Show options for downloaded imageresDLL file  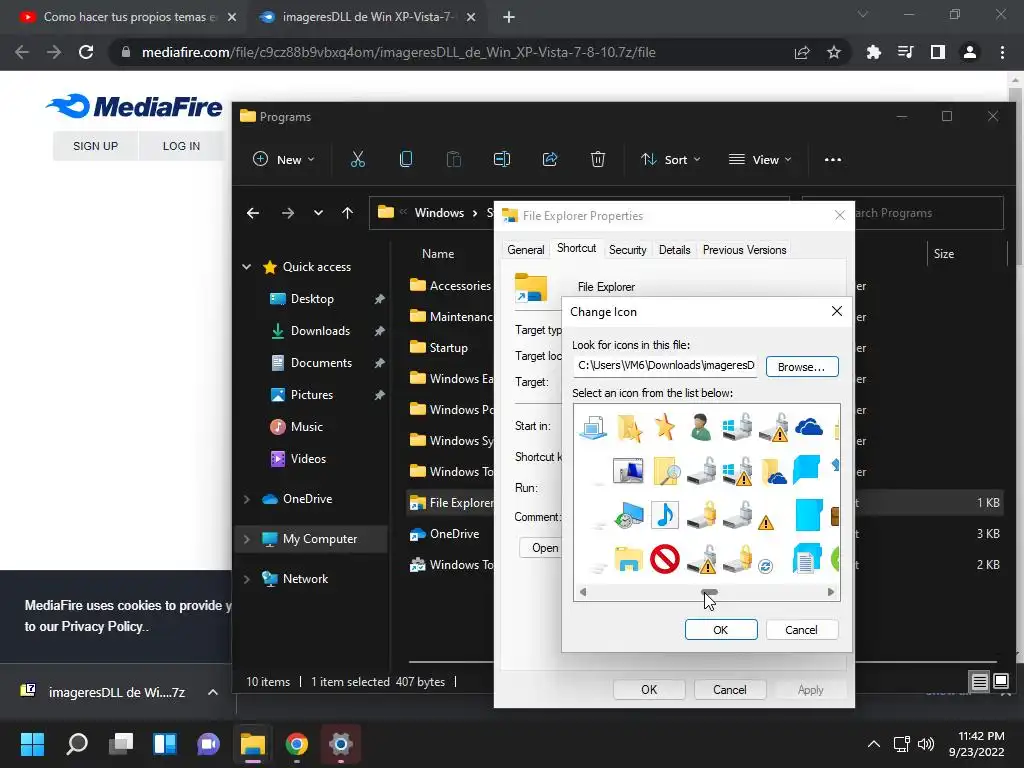(x=213, y=692)
